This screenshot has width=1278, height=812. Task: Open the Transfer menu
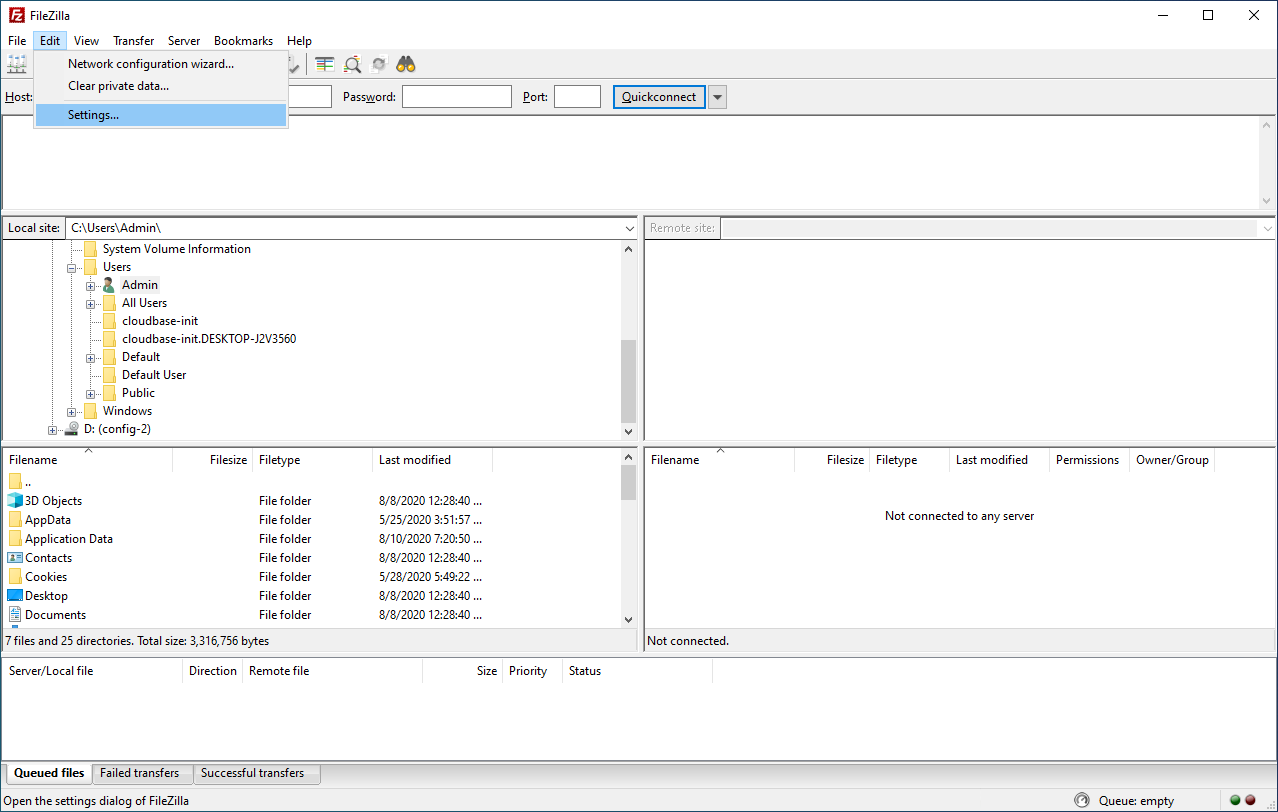pos(133,41)
